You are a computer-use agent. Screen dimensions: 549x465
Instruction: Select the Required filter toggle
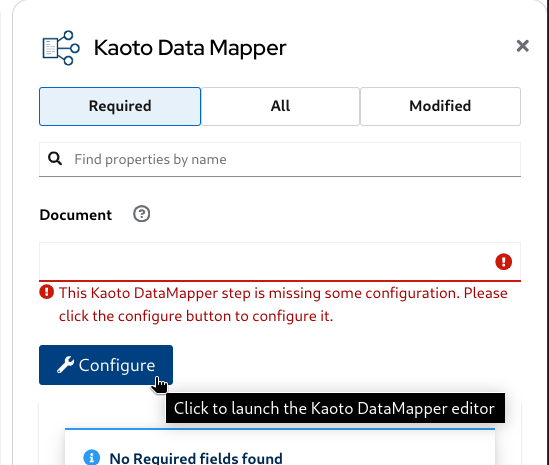pyautogui.click(x=120, y=106)
